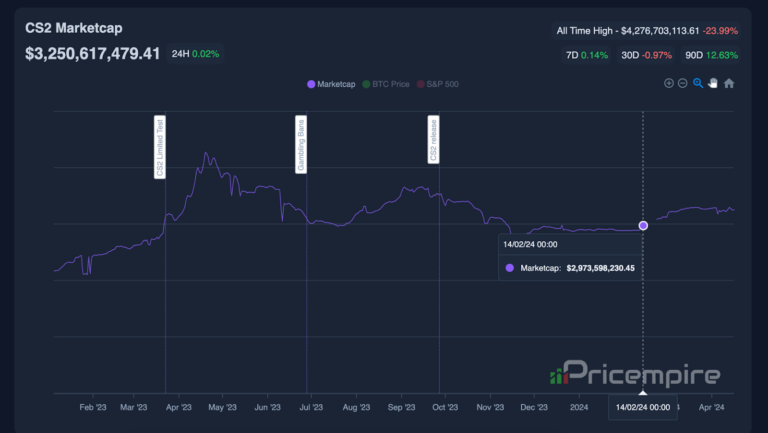Image resolution: width=768 pixels, height=433 pixels.
Task: Reset chart zoom with home icon
Action: (x=729, y=84)
